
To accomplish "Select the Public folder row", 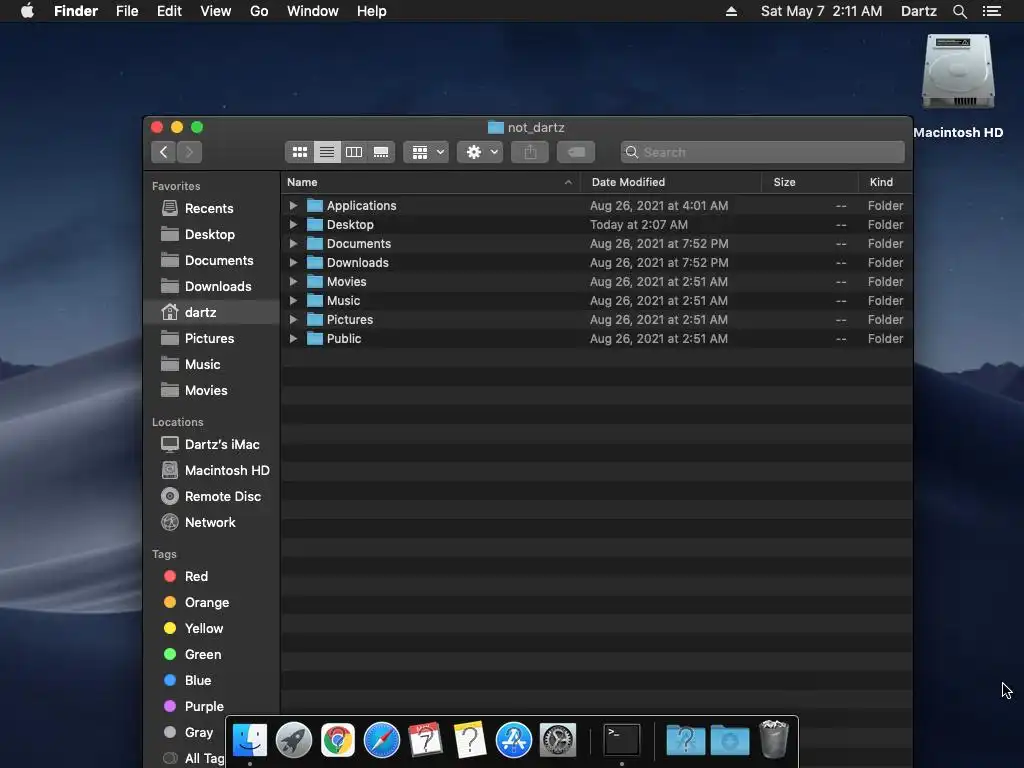I will [x=597, y=338].
